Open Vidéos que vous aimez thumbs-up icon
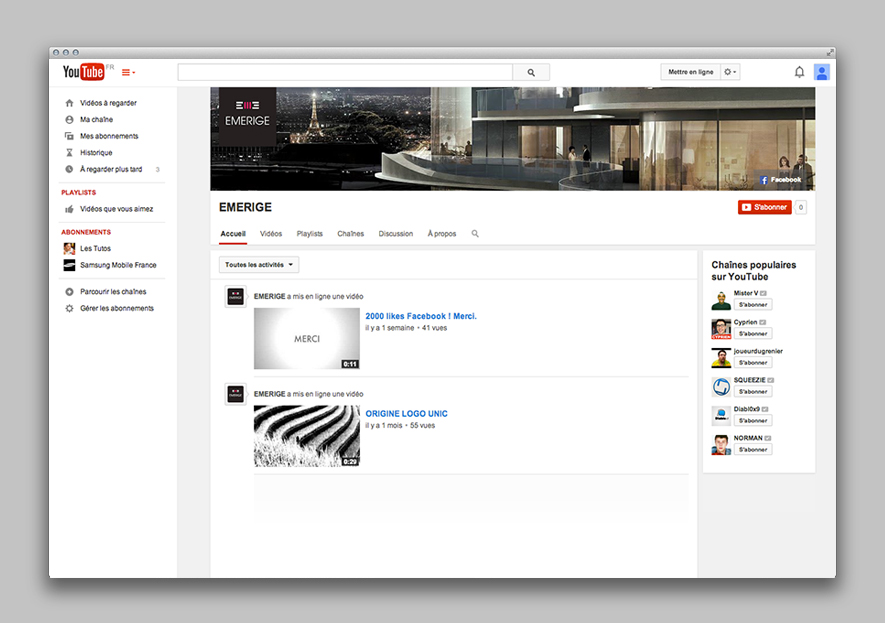The height and width of the screenshot is (623, 885). point(69,209)
